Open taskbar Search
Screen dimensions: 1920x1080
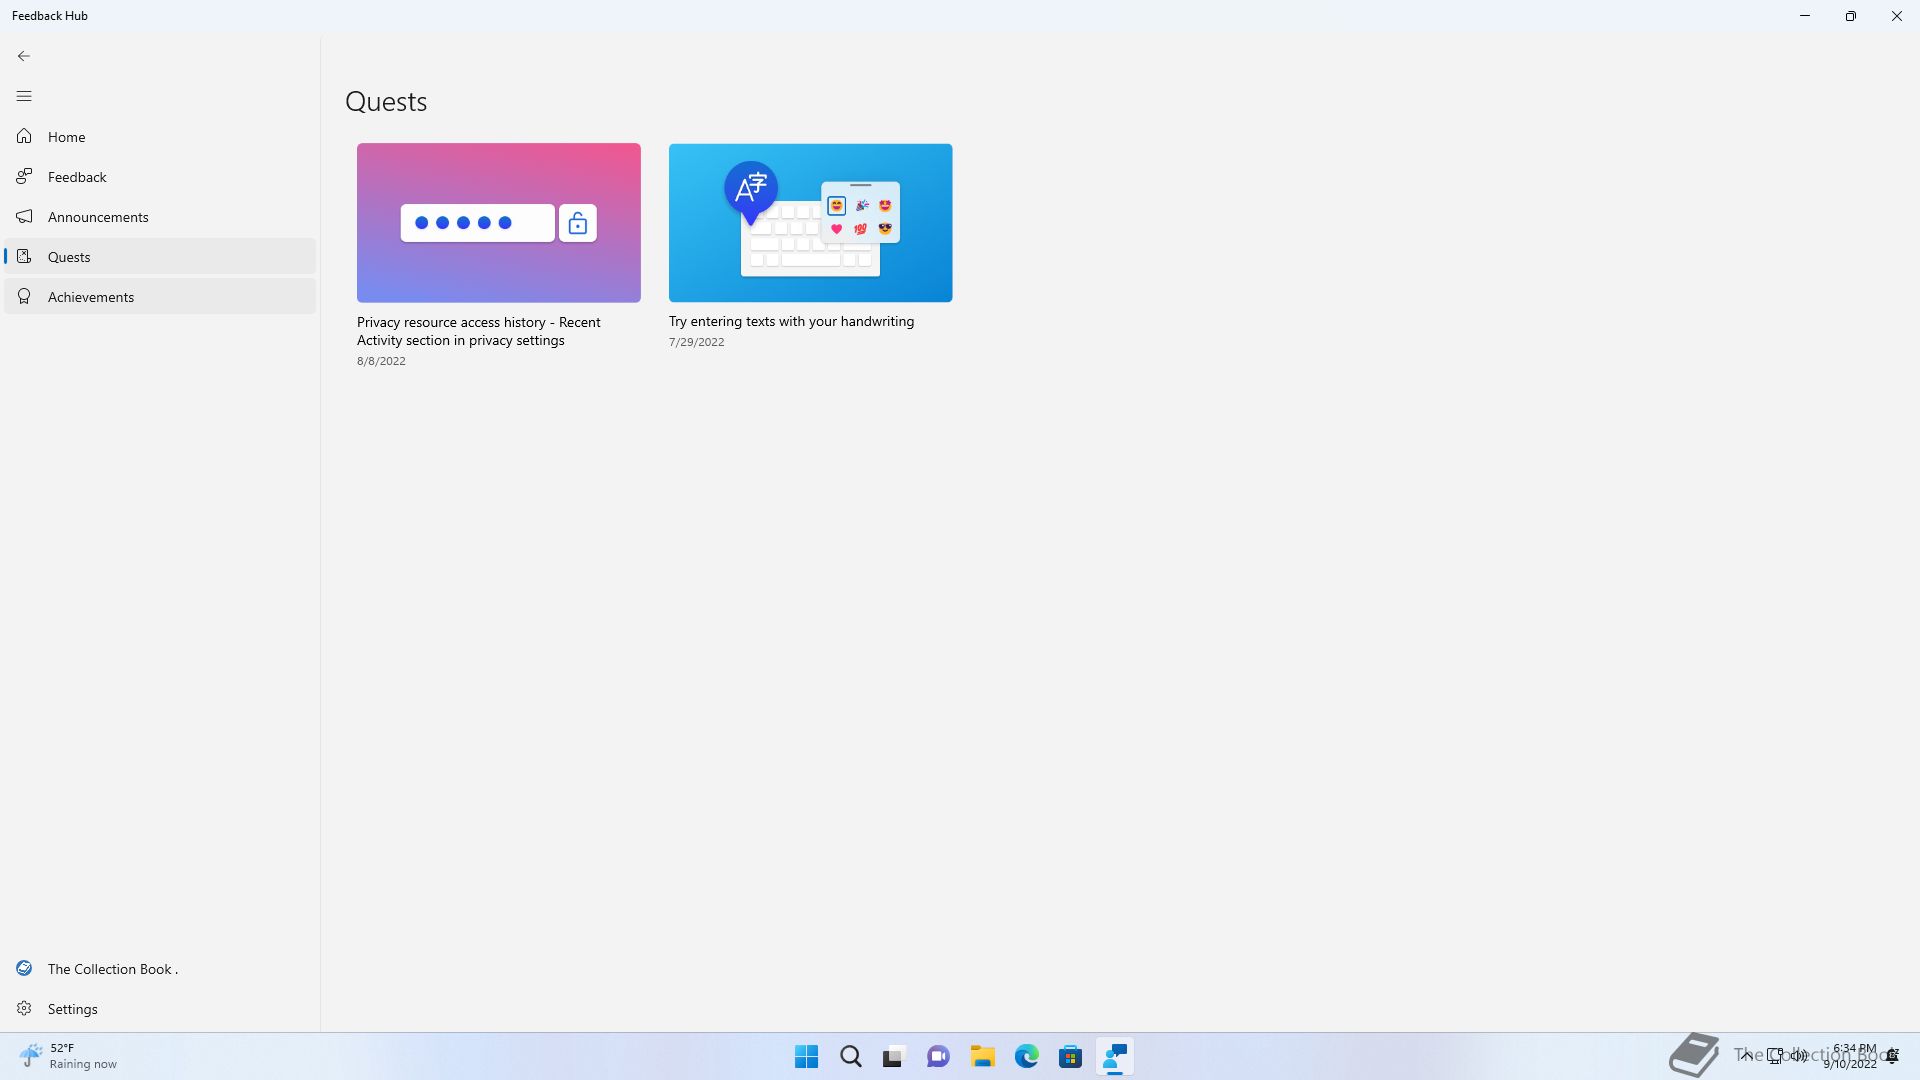[x=850, y=1056]
